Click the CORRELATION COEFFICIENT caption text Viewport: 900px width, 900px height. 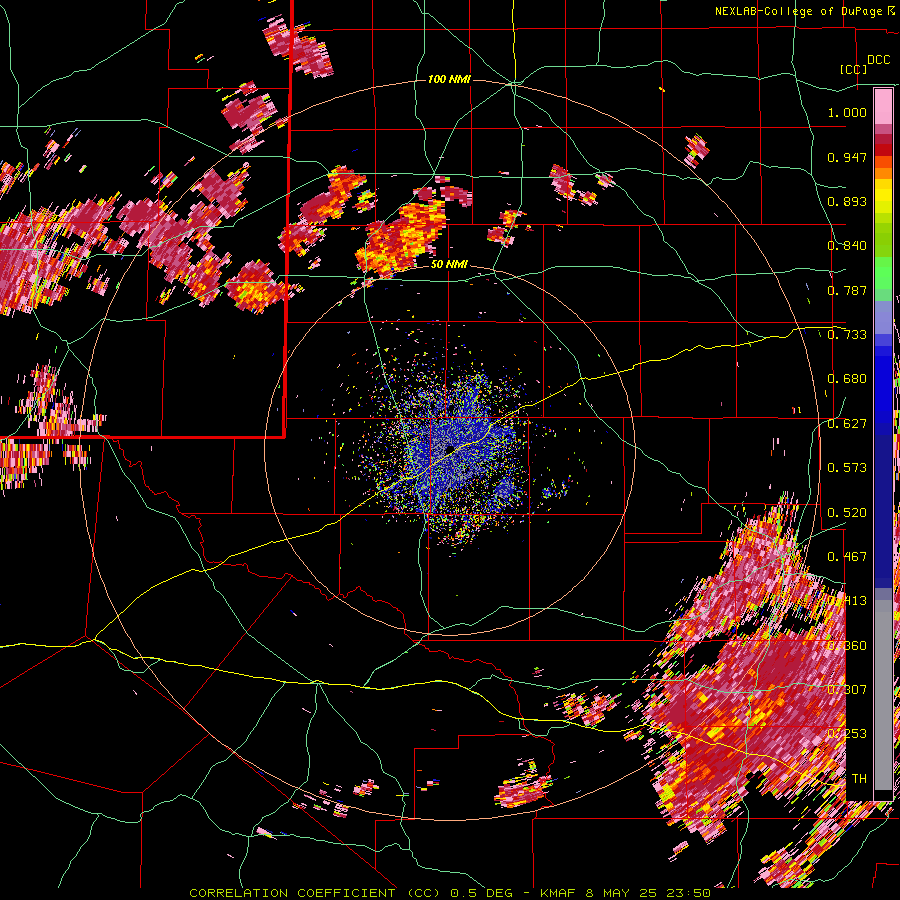(x=292, y=893)
